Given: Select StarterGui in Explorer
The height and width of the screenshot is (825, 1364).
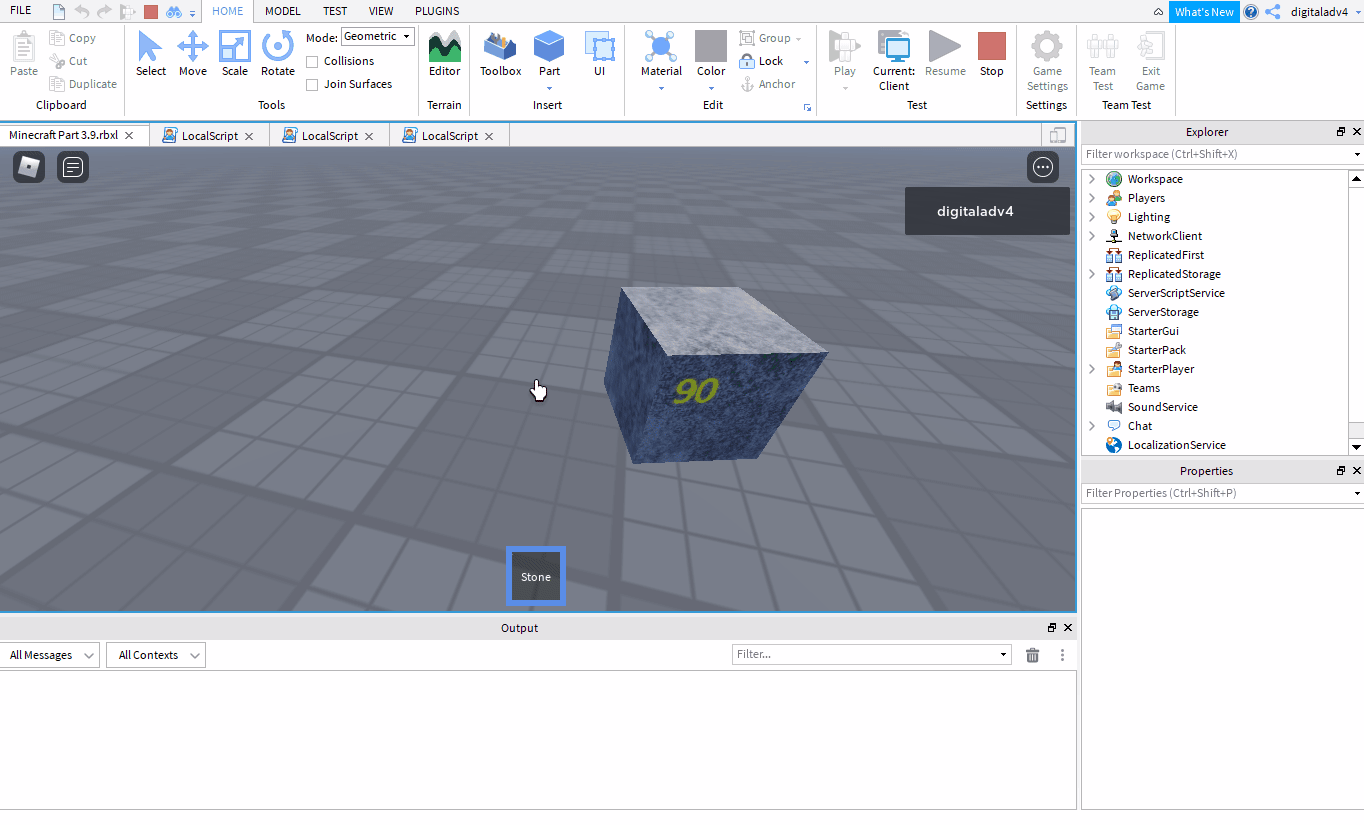Looking at the screenshot, I should point(1153,331).
